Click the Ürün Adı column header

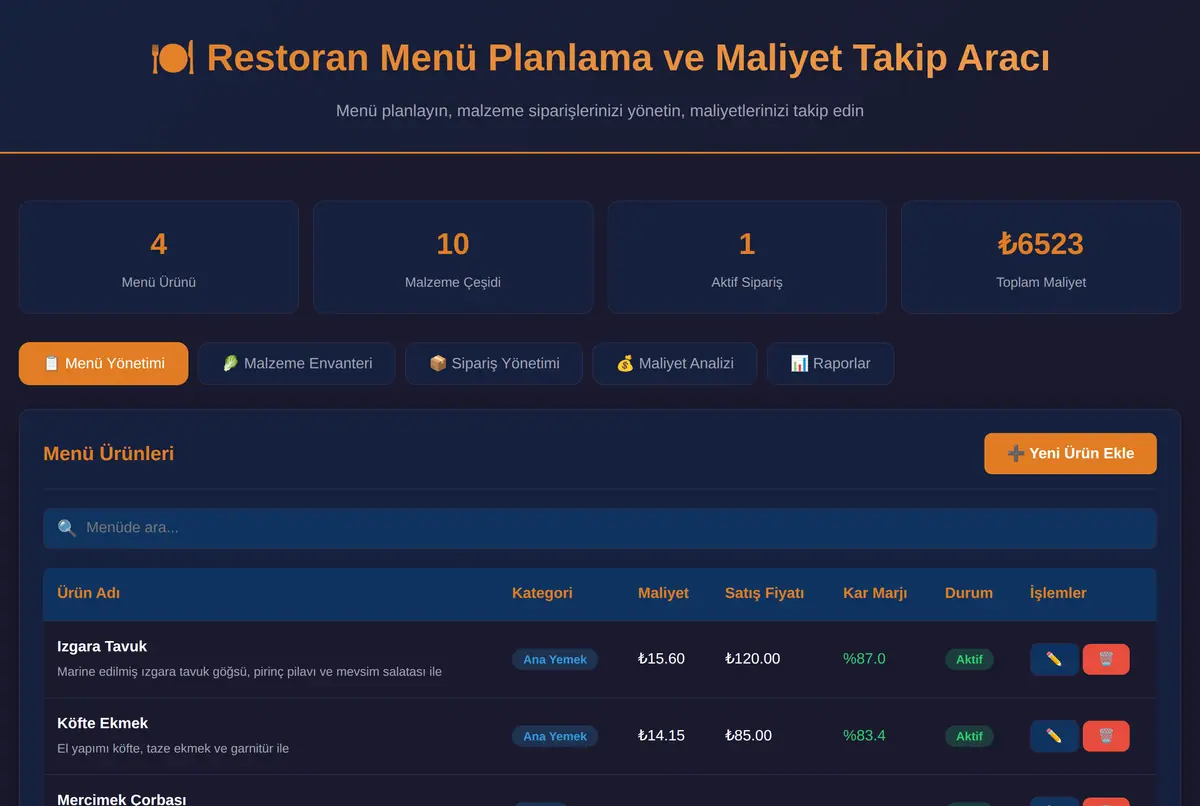click(x=89, y=593)
